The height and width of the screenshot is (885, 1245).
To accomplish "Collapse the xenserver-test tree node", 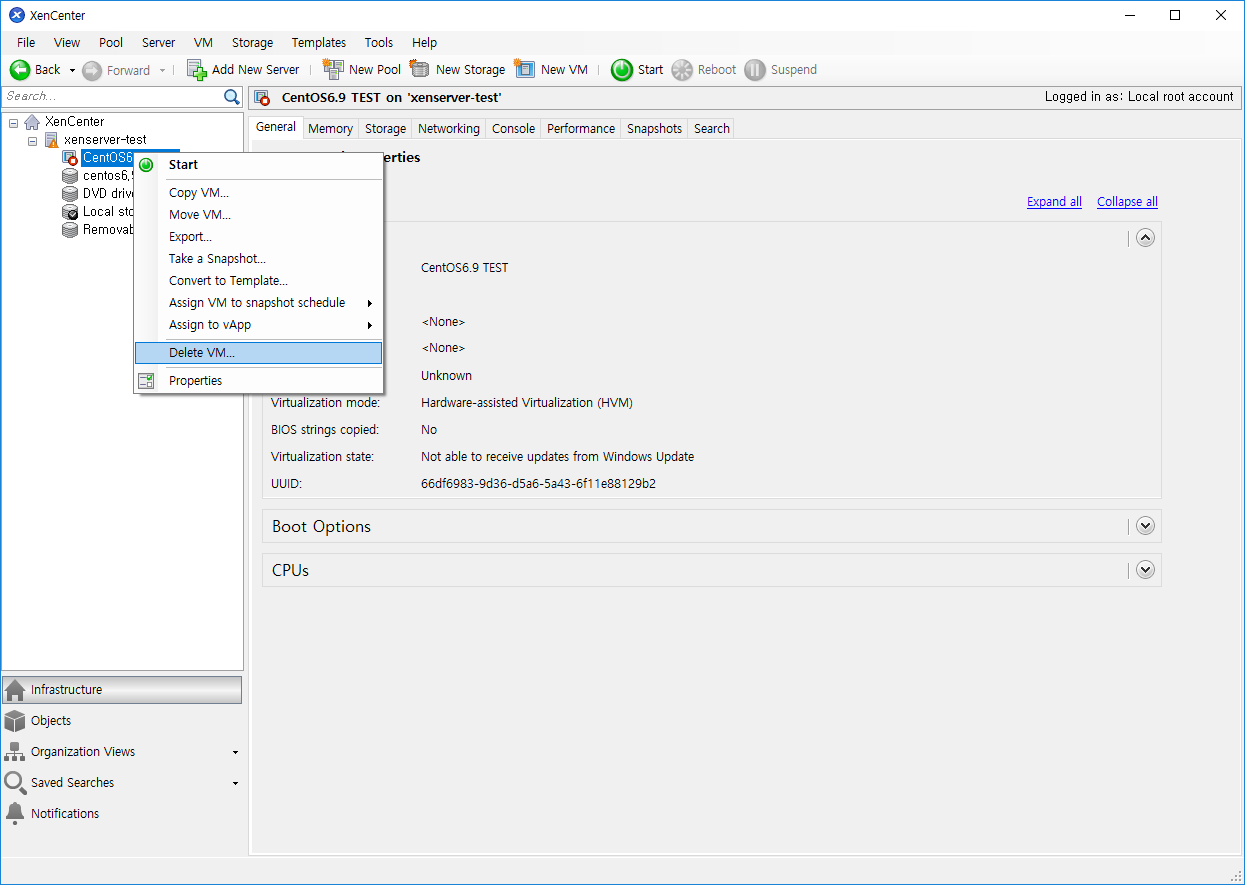I will pyautogui.click(x=32, y=140).
